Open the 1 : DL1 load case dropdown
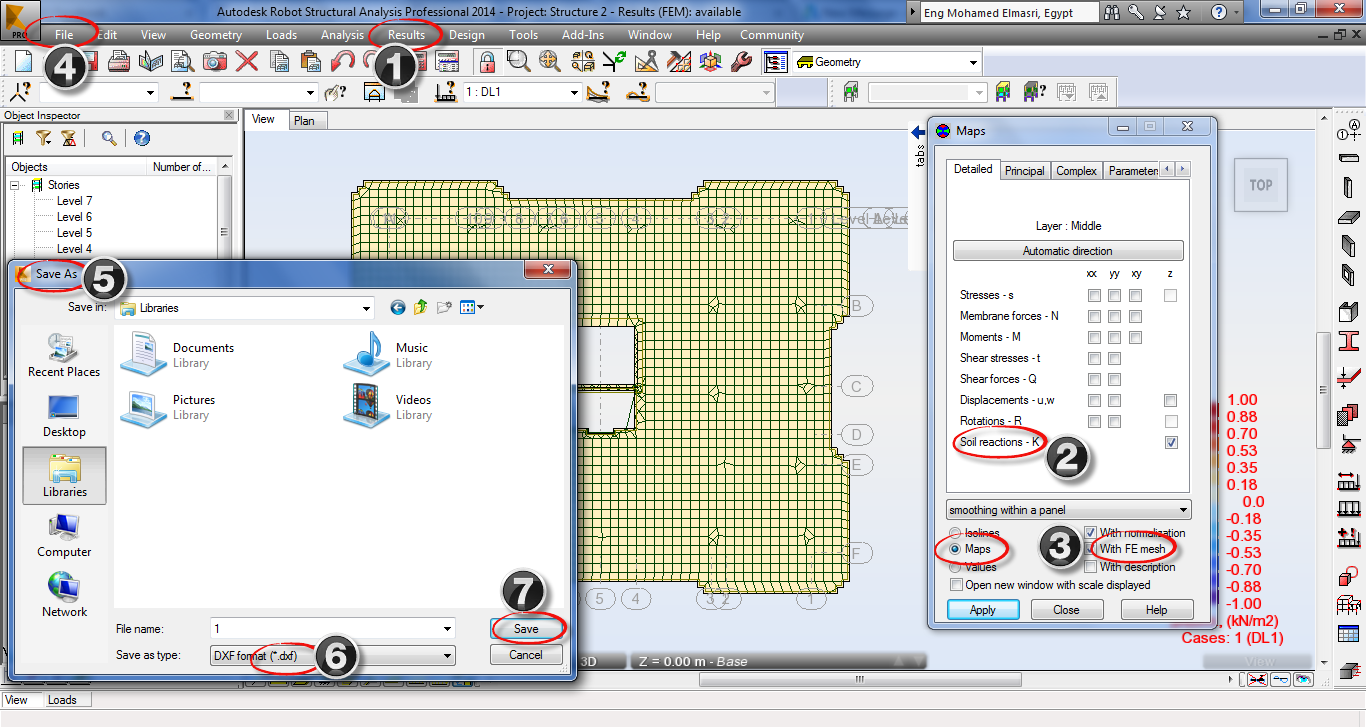This screenshot has width=1366, height=727. [574, 92]
